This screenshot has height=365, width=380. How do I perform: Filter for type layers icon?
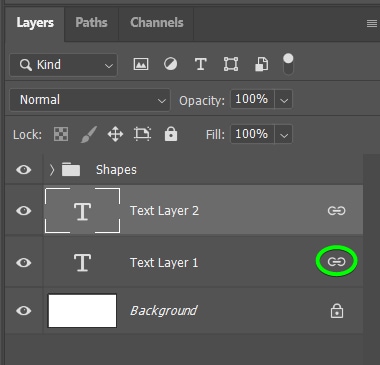200,64
